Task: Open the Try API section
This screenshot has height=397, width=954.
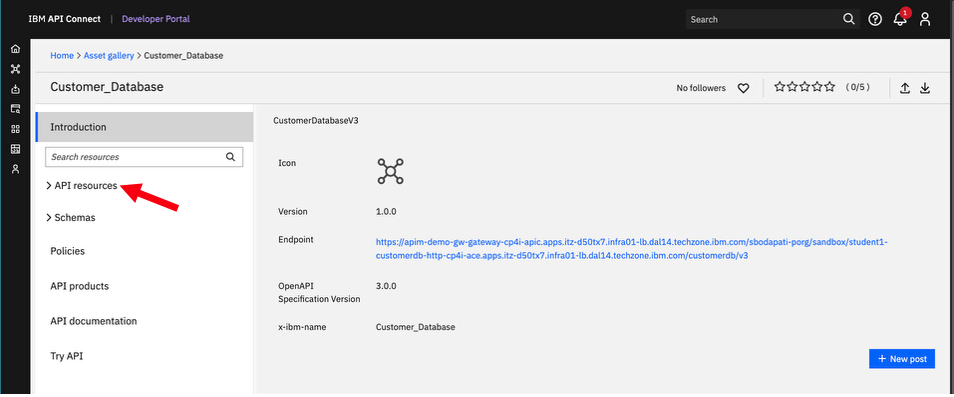Action: [66, 356]
